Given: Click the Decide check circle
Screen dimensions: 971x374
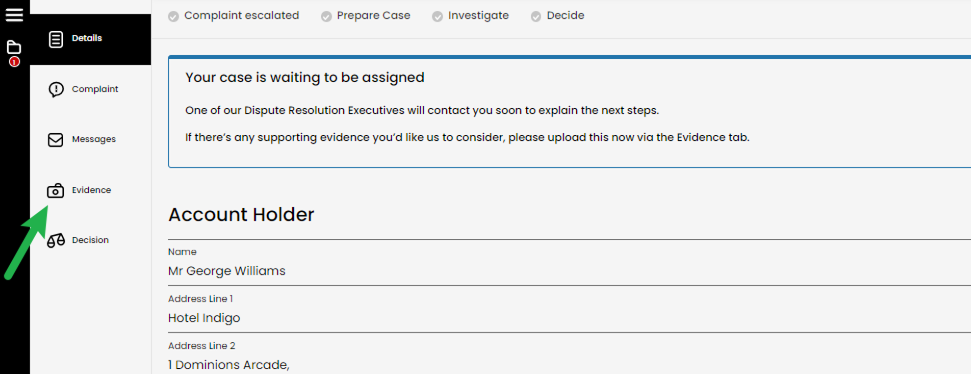Looking at the screenshot, I should [x=536, y=17].
